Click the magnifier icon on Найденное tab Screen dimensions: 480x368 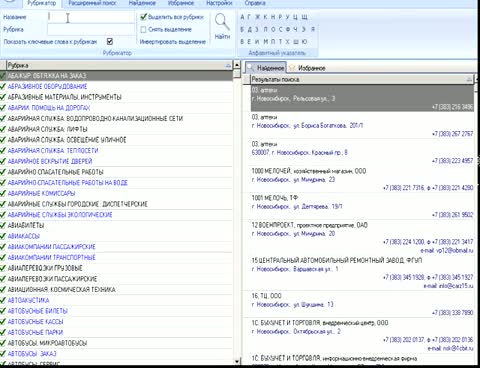(251, 68)
